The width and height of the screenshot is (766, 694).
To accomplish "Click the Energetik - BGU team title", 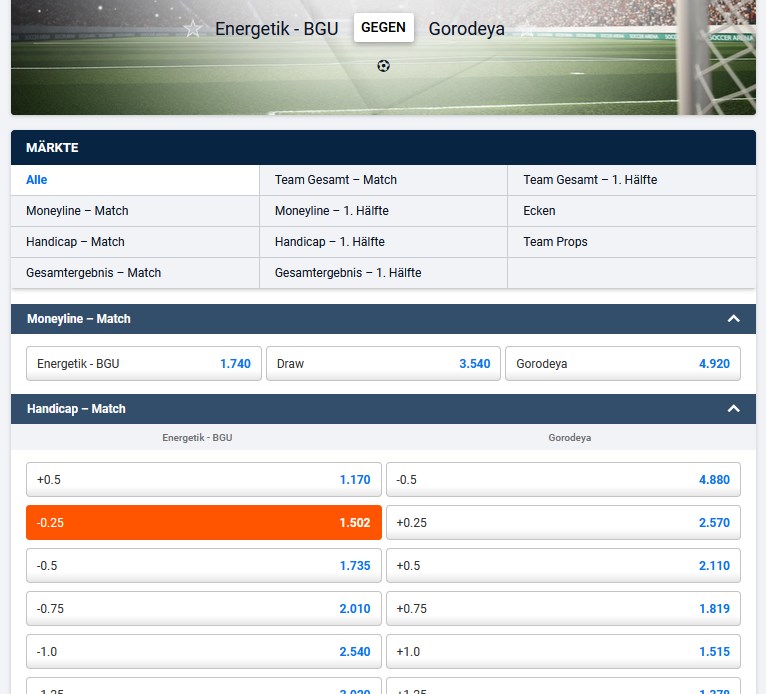I will pyautogui.click(x=277, y=29).
